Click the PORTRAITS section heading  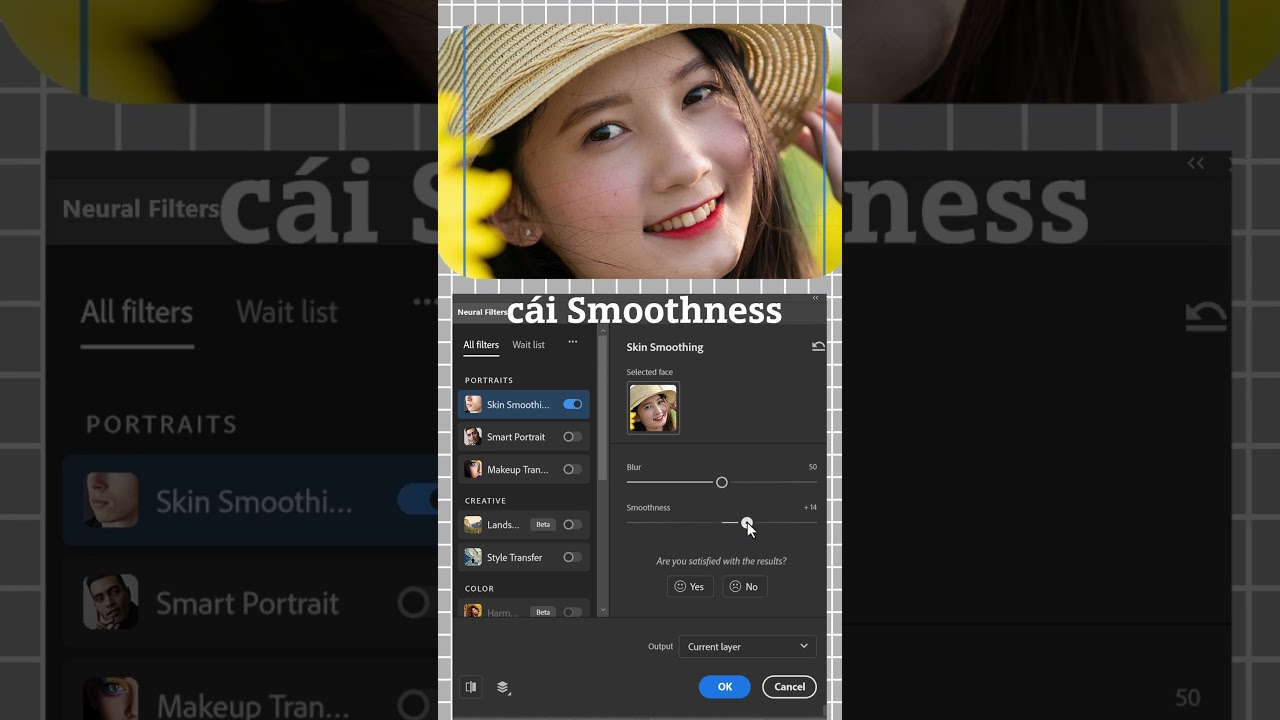489,380
